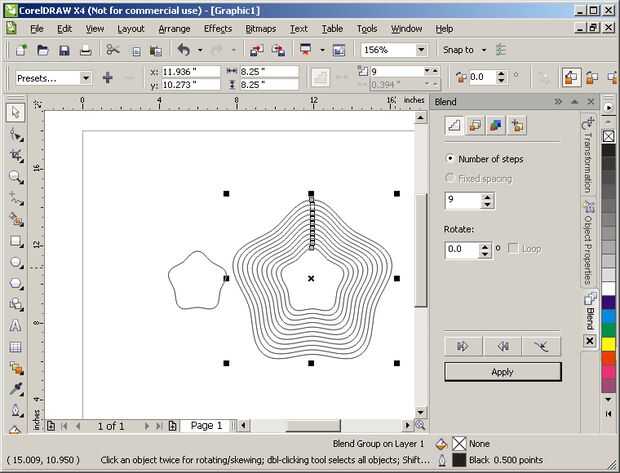The image size is (620, 473).
Task: Open the File menu
Action: pyautogui.click(x=37, y=29)
